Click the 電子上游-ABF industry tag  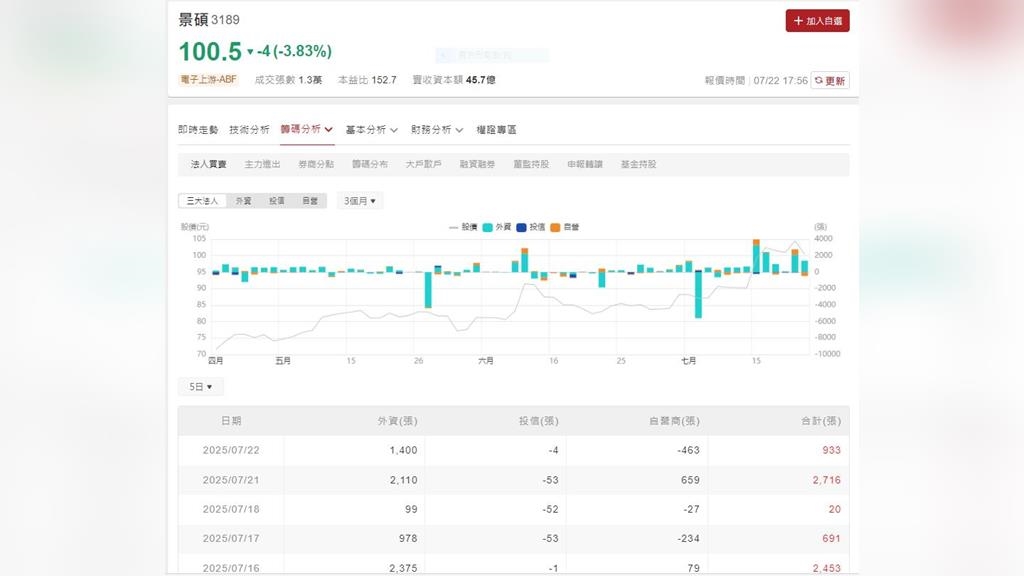pyautogui.click(x=209, y=80)
